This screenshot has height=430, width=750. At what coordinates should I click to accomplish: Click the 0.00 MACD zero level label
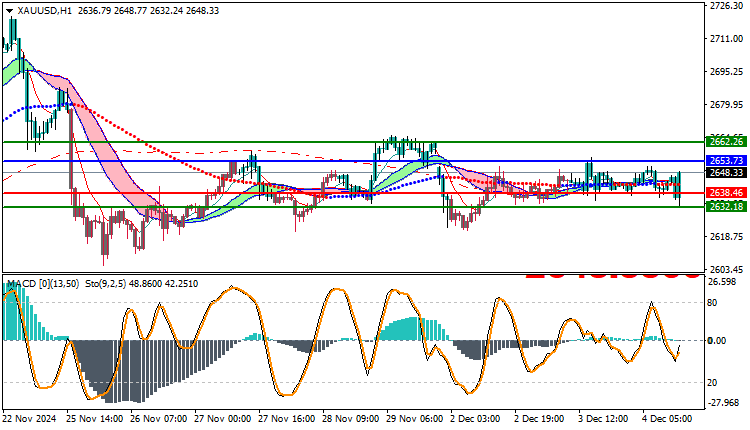[717, 341]
